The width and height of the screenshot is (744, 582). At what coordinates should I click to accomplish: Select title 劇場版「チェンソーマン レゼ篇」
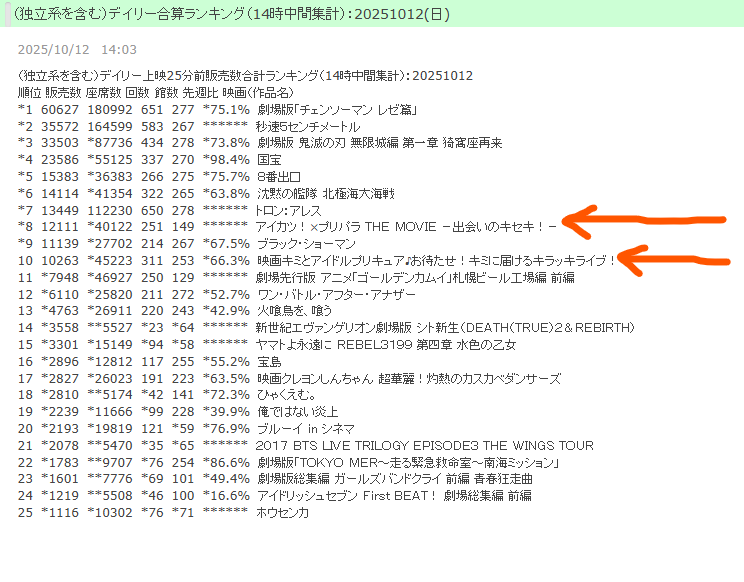tap(337, 110)
